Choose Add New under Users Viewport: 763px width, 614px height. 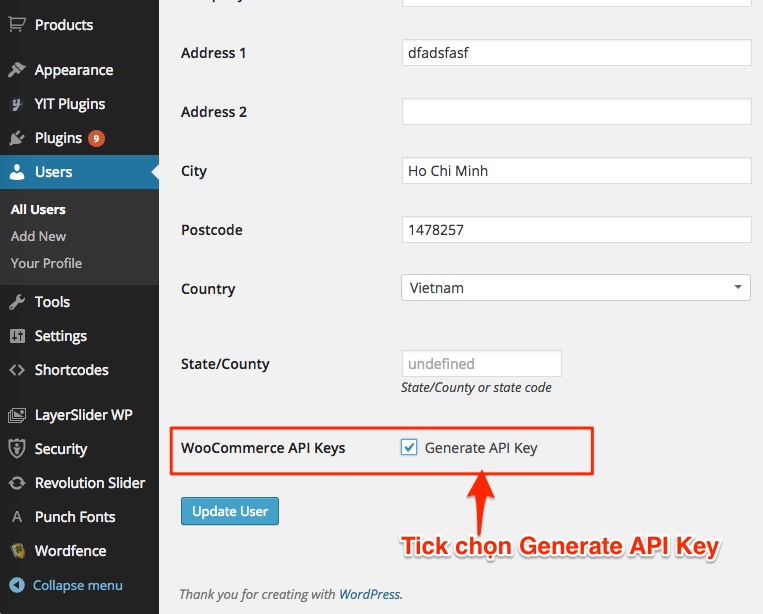[x=38, y=236]
